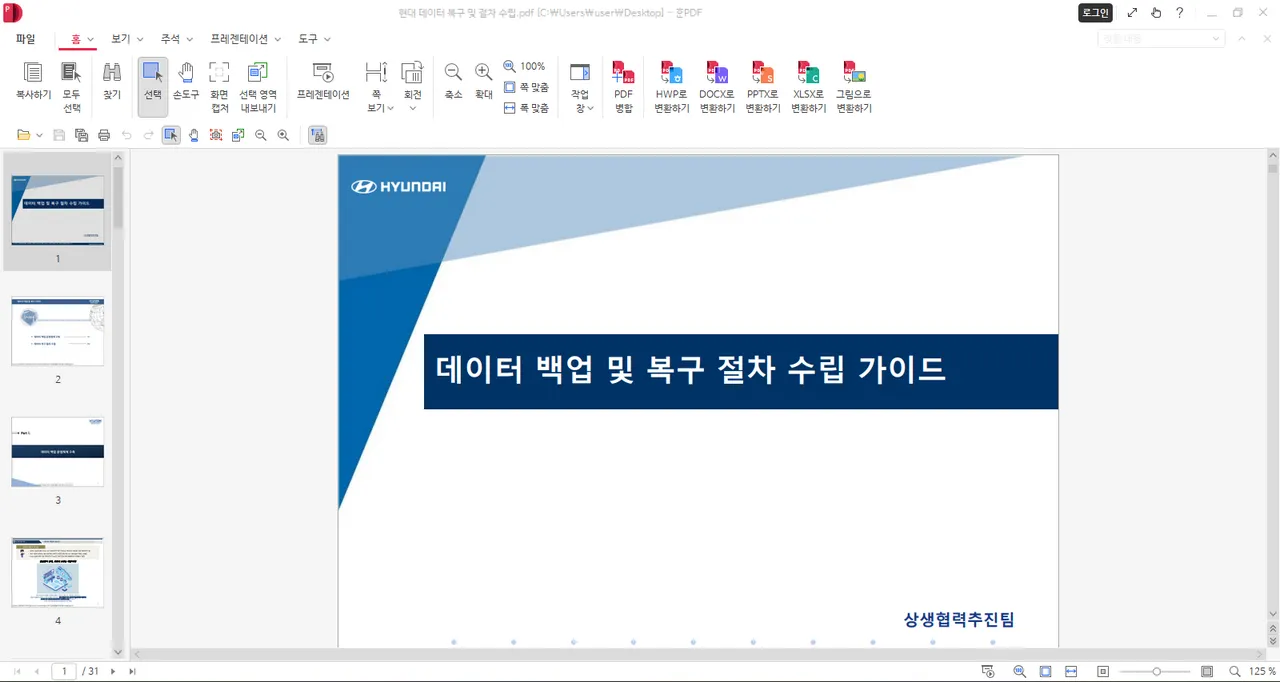Click 폭 맞춤 fit width button
The width and height of the screenshot is (1280, 682).
526,108
